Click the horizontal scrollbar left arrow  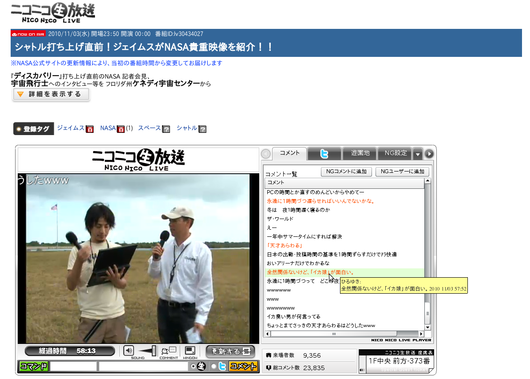pyautogui.click(x=268, y=334)
